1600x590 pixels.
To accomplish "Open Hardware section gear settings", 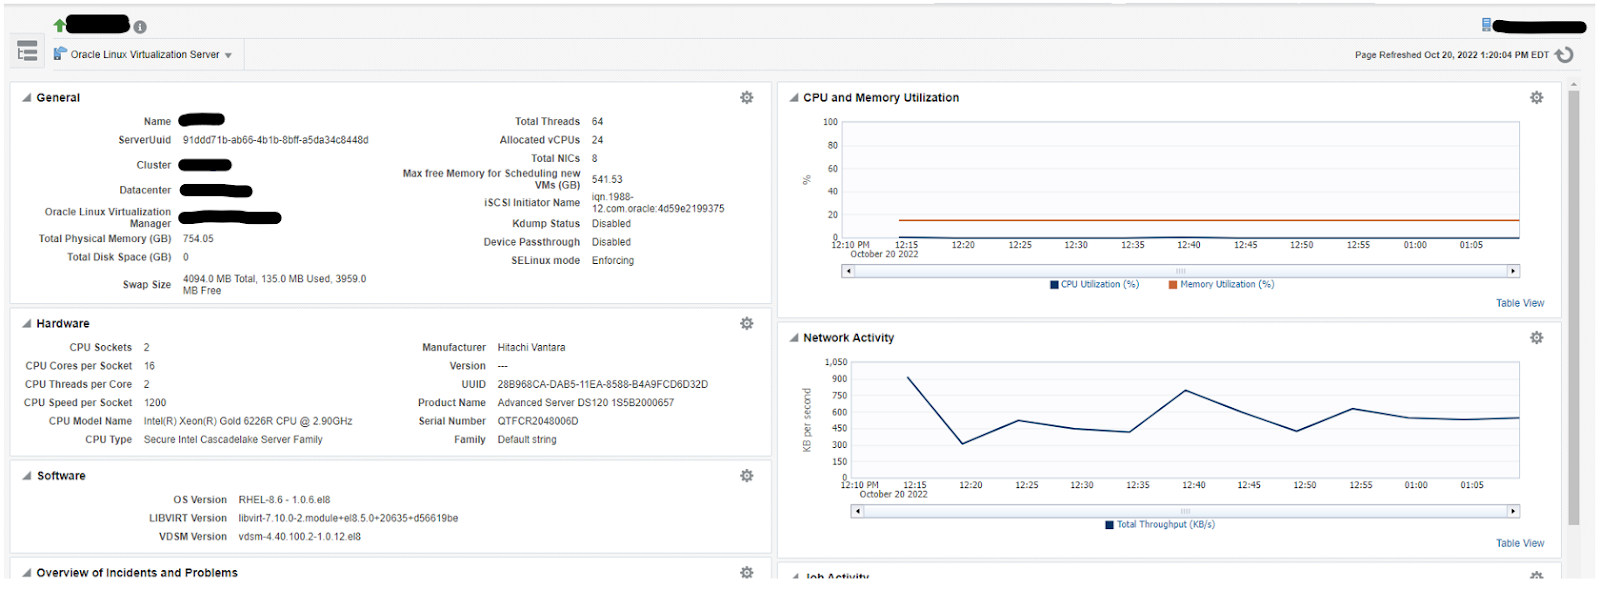I will click(x=746, y=324).
